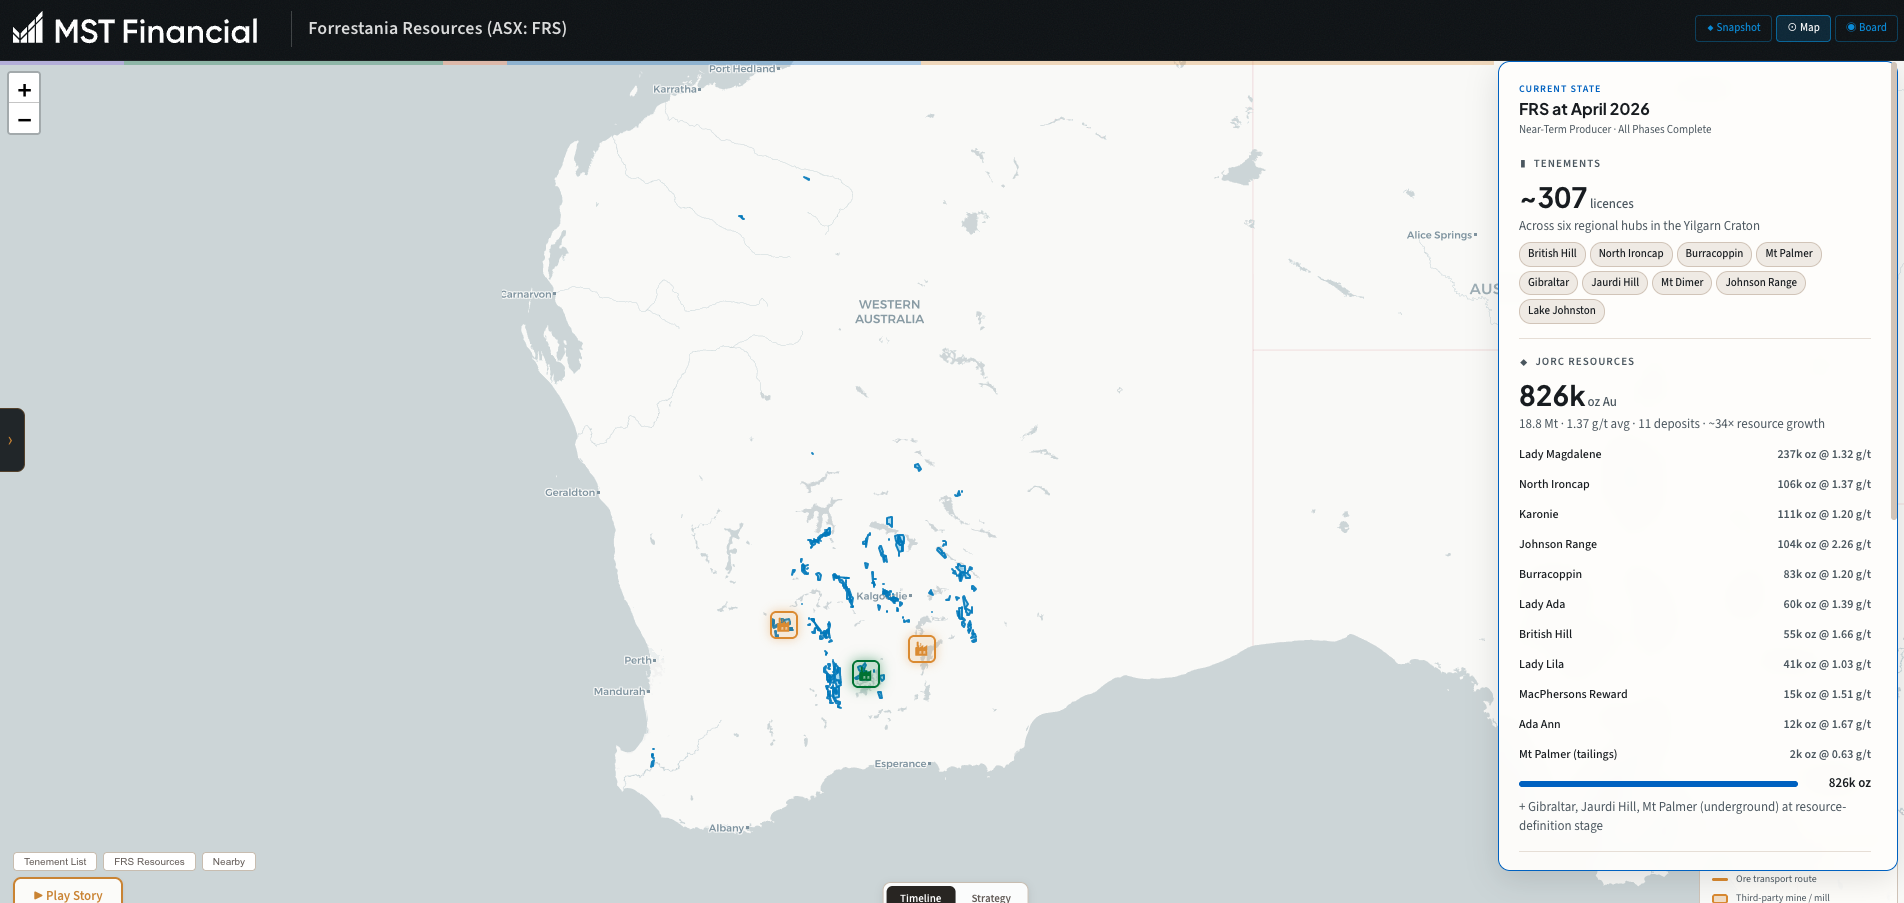Image resolution: width=1904 pixels, height=903 pixels.
Task: Click the 826k oz Au headline figure
Action: [x=1567, y=396]
